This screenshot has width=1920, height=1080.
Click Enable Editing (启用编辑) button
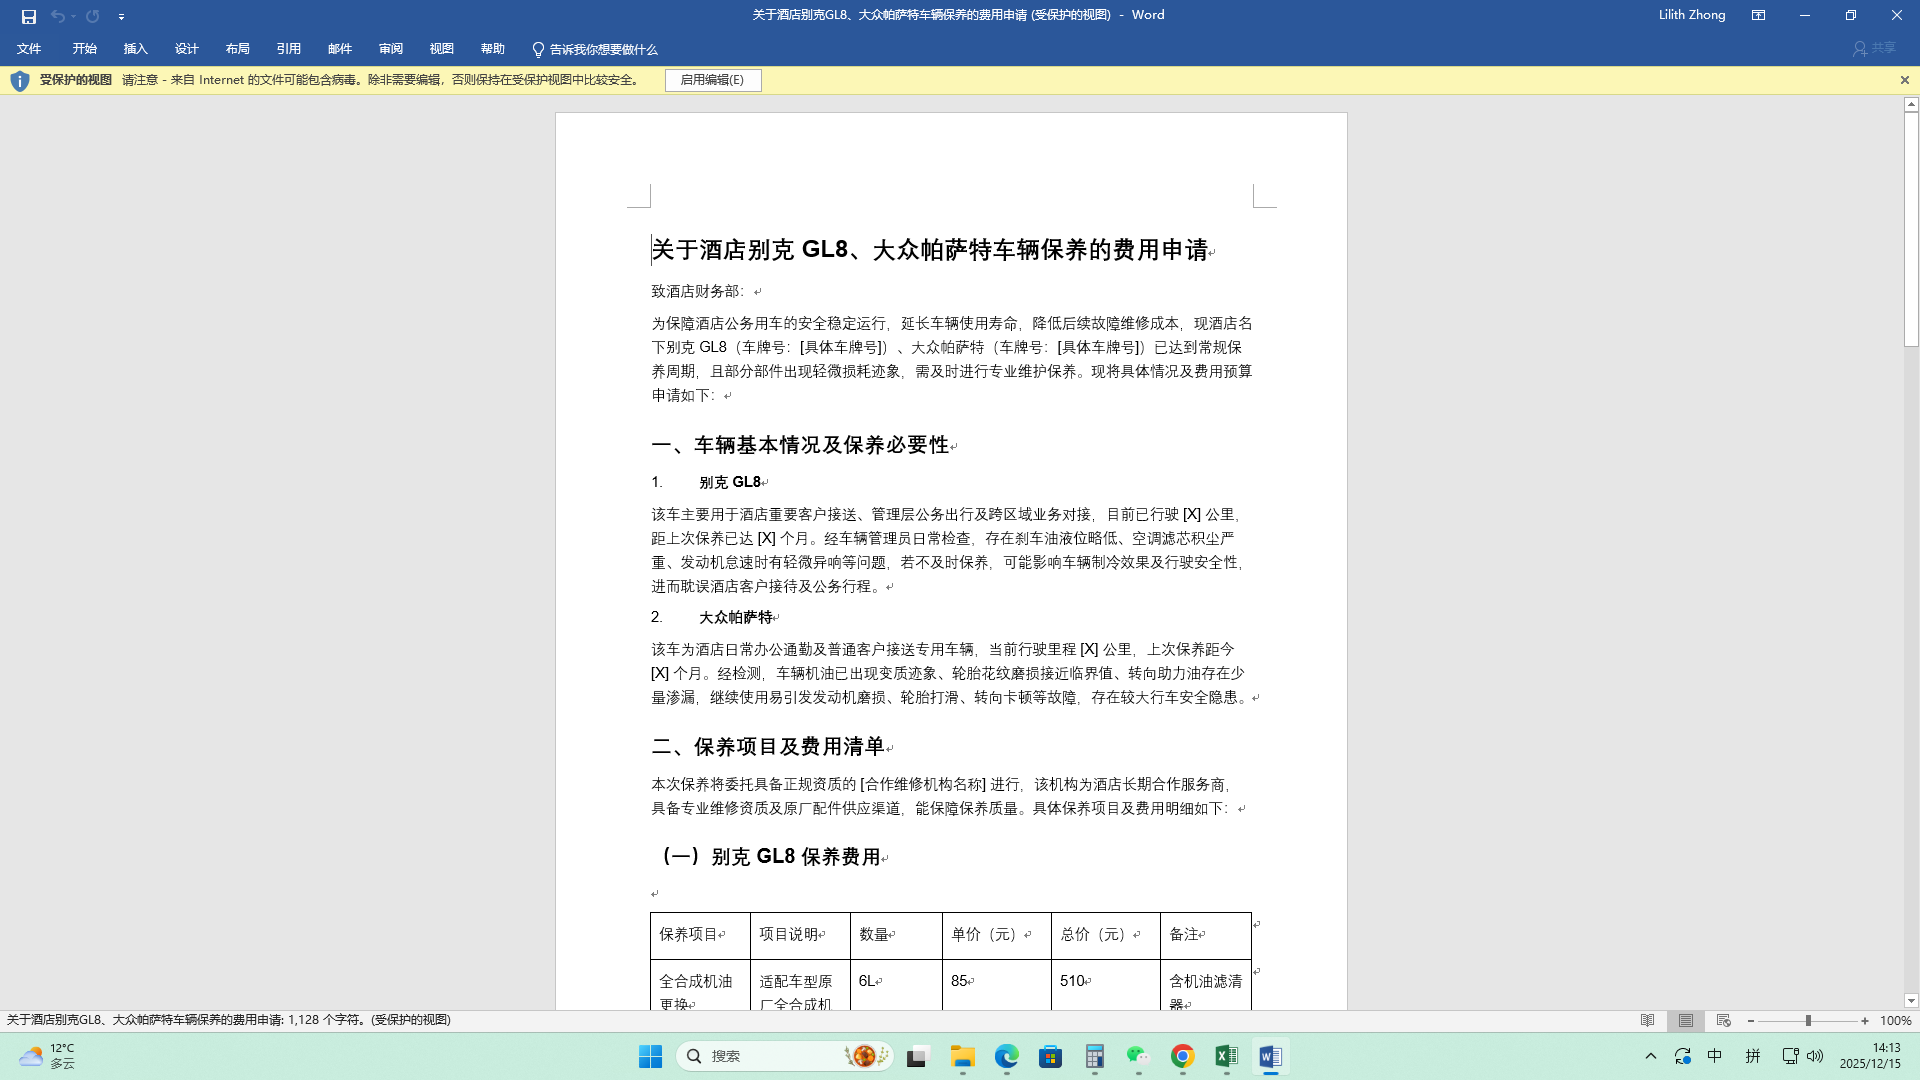tap(712, 80)
